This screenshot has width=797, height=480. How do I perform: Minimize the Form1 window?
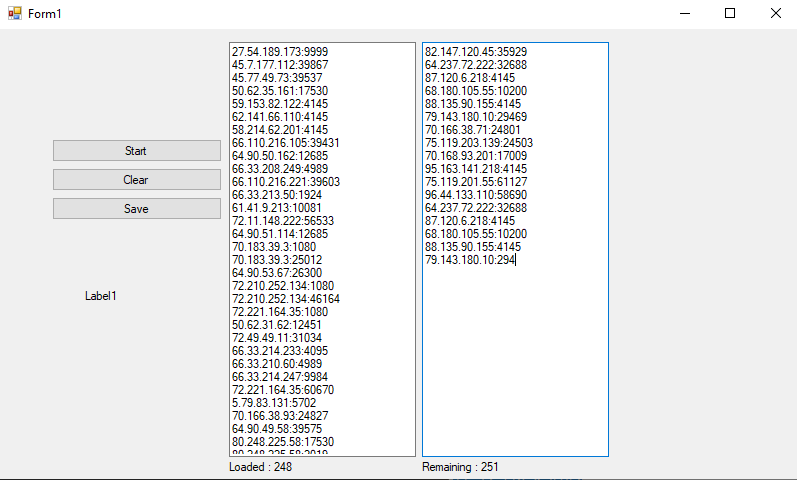pos(685,13)
